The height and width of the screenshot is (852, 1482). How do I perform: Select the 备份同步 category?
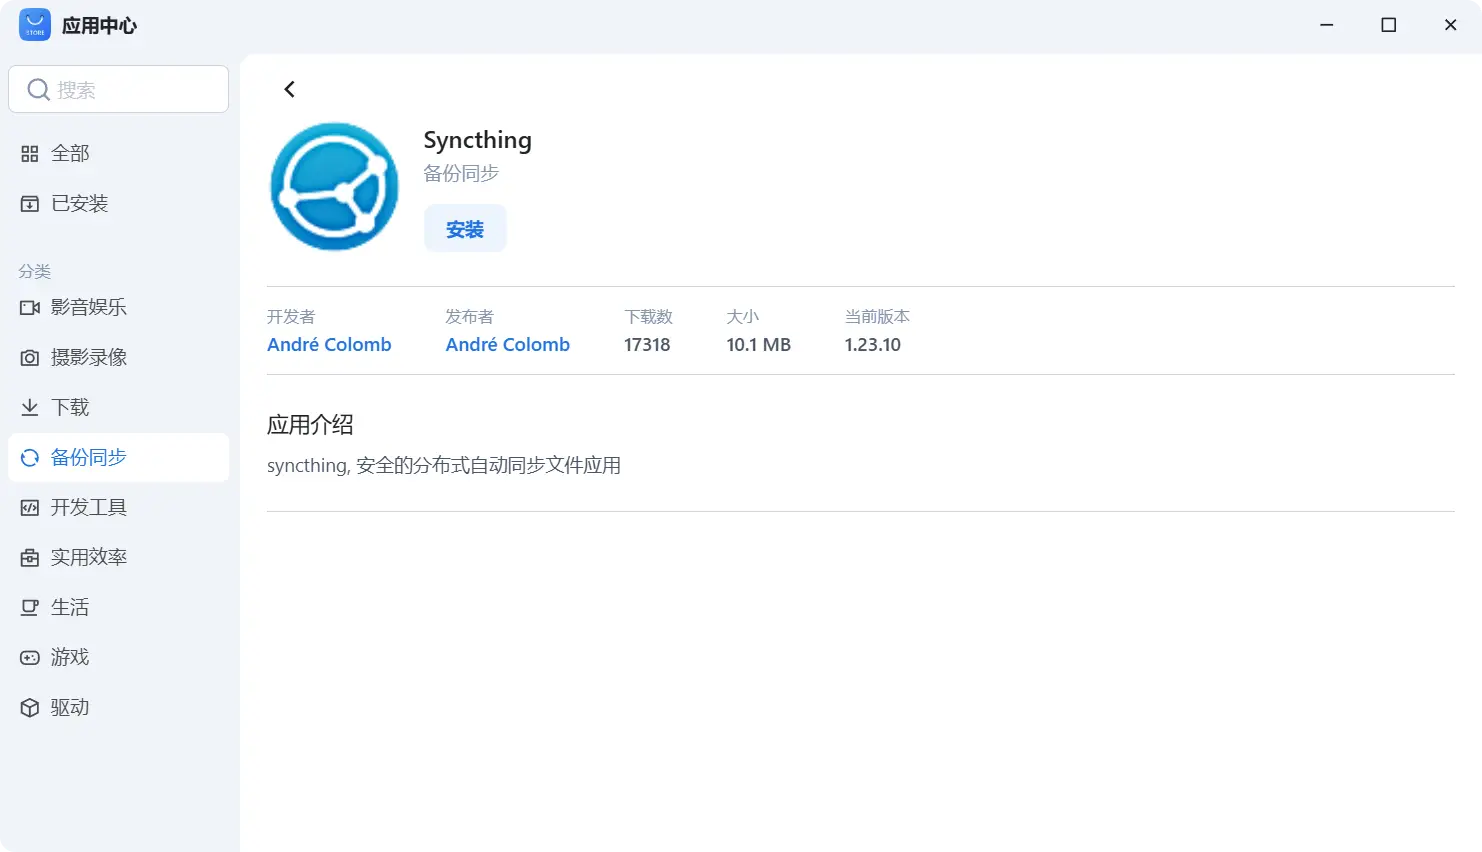tap(118, 457)
